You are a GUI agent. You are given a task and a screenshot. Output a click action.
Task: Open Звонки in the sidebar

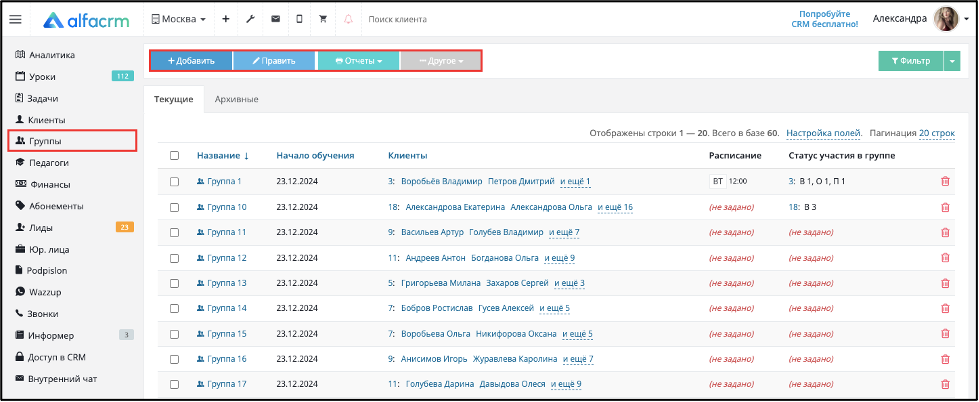pyautogui.click(x=36, y=314)
